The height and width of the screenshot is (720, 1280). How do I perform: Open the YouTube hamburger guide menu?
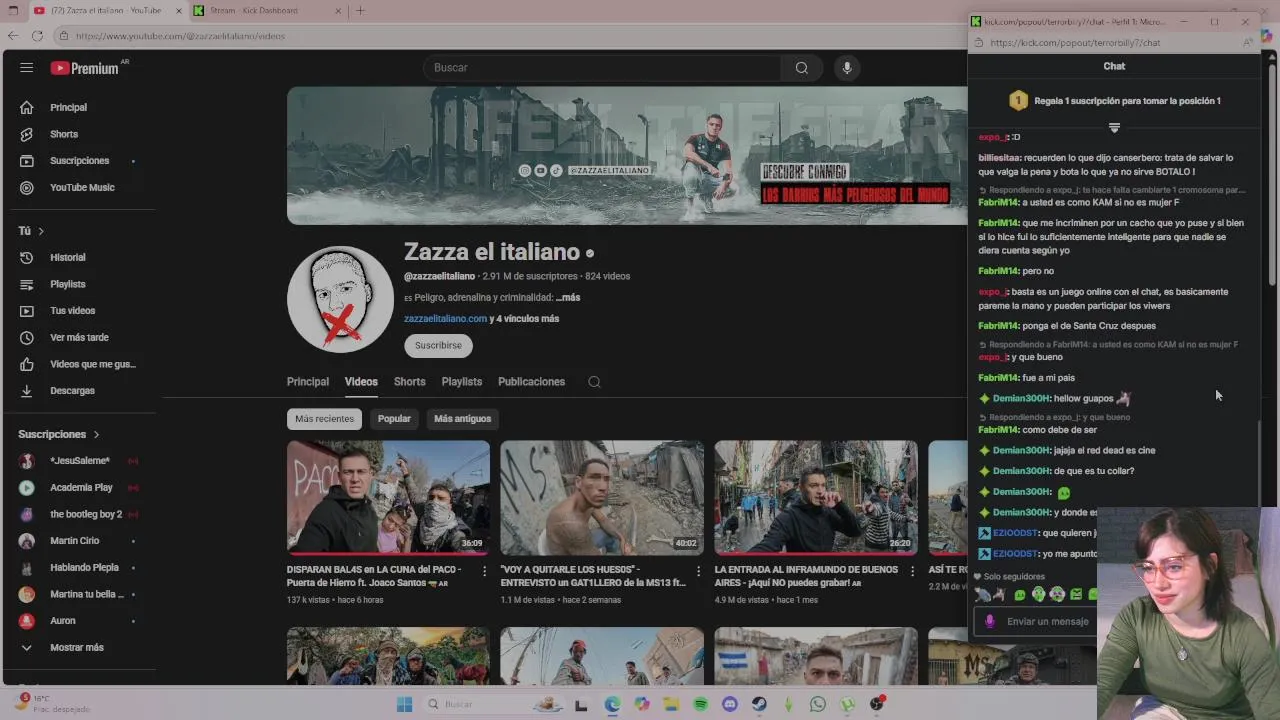point(26,68)
